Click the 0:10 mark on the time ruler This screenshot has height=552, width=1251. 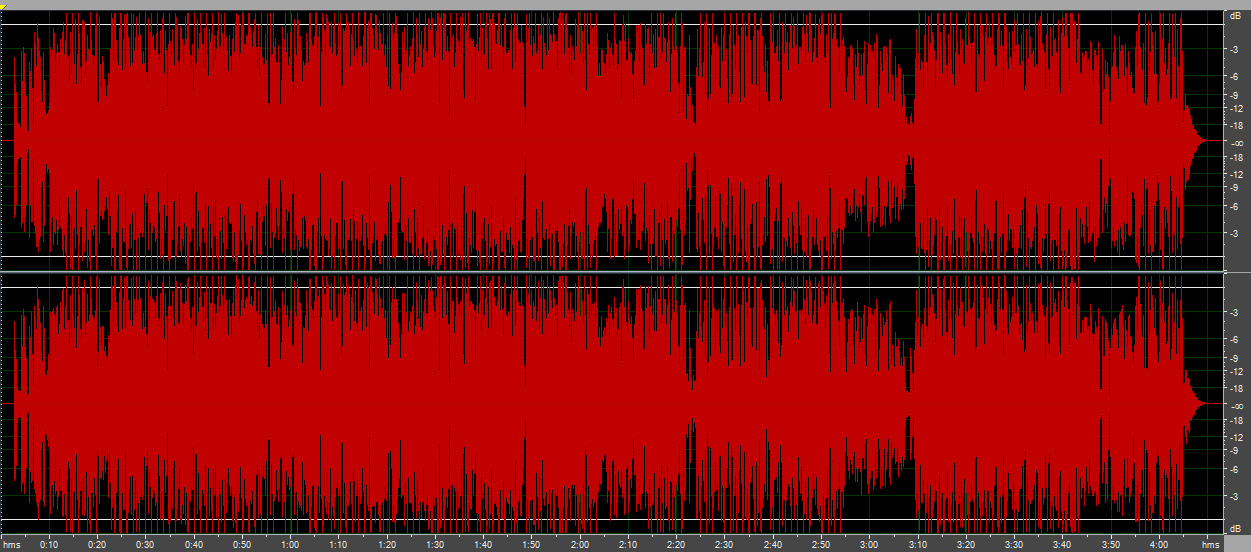(48, 544)
